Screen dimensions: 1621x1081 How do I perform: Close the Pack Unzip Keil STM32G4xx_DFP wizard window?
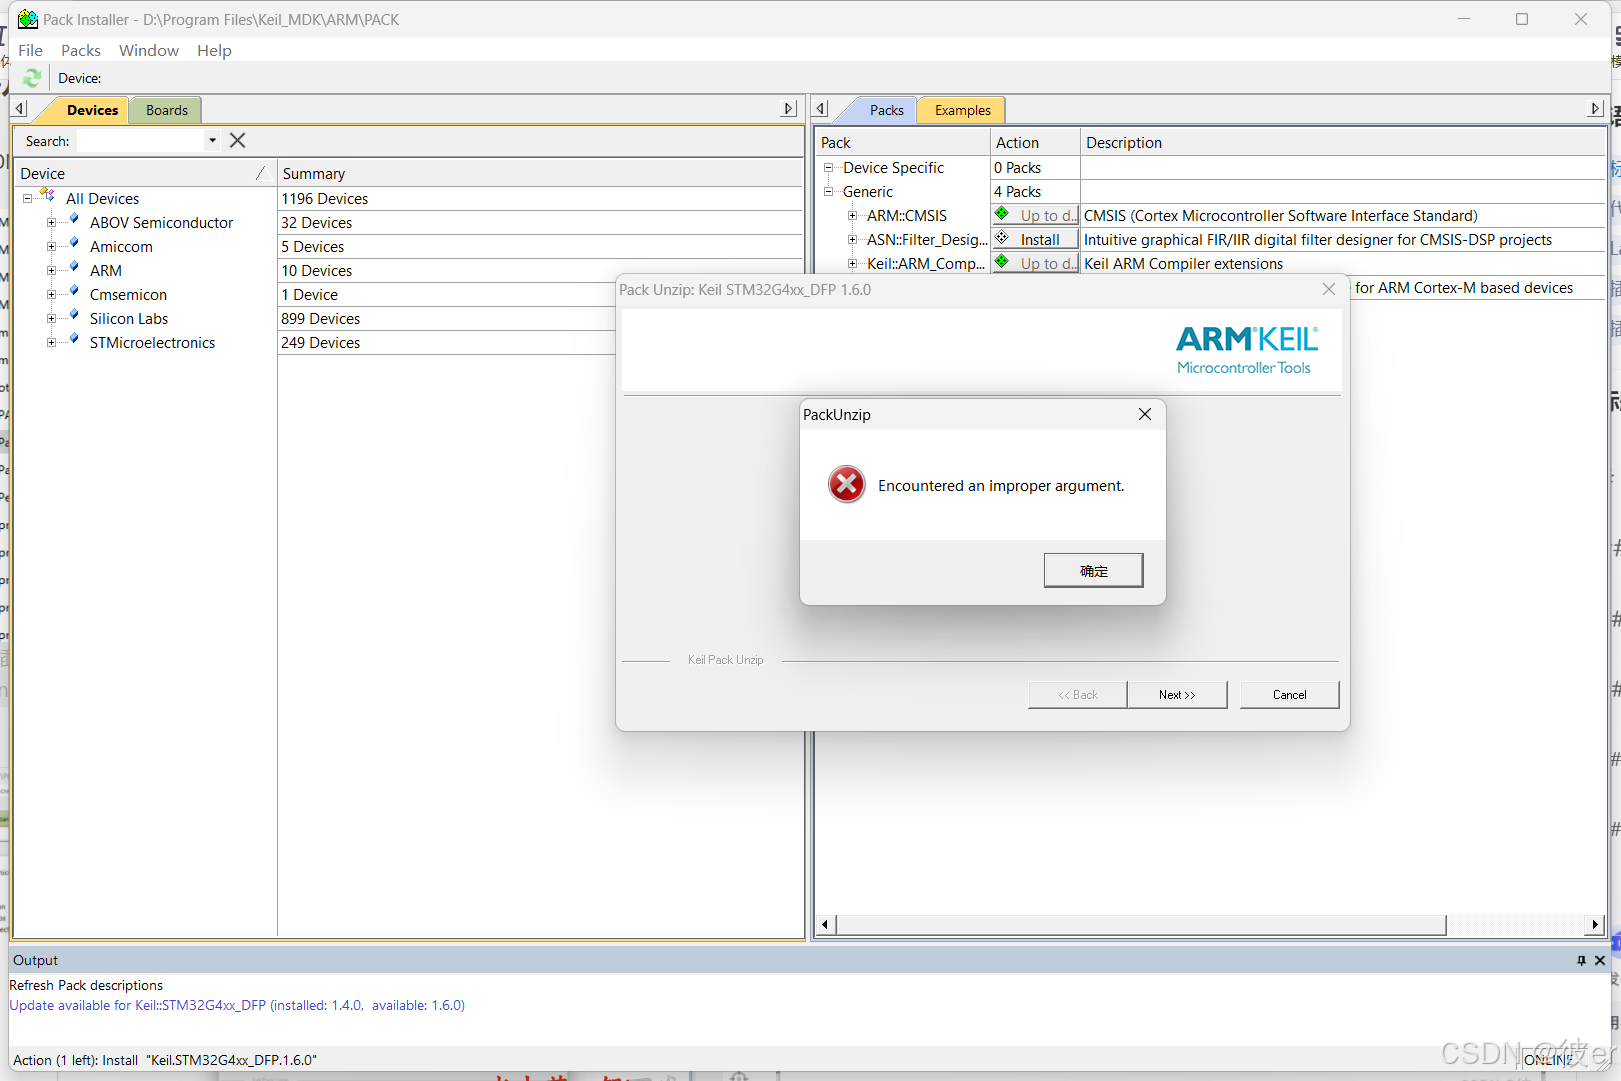(1329, 289)
